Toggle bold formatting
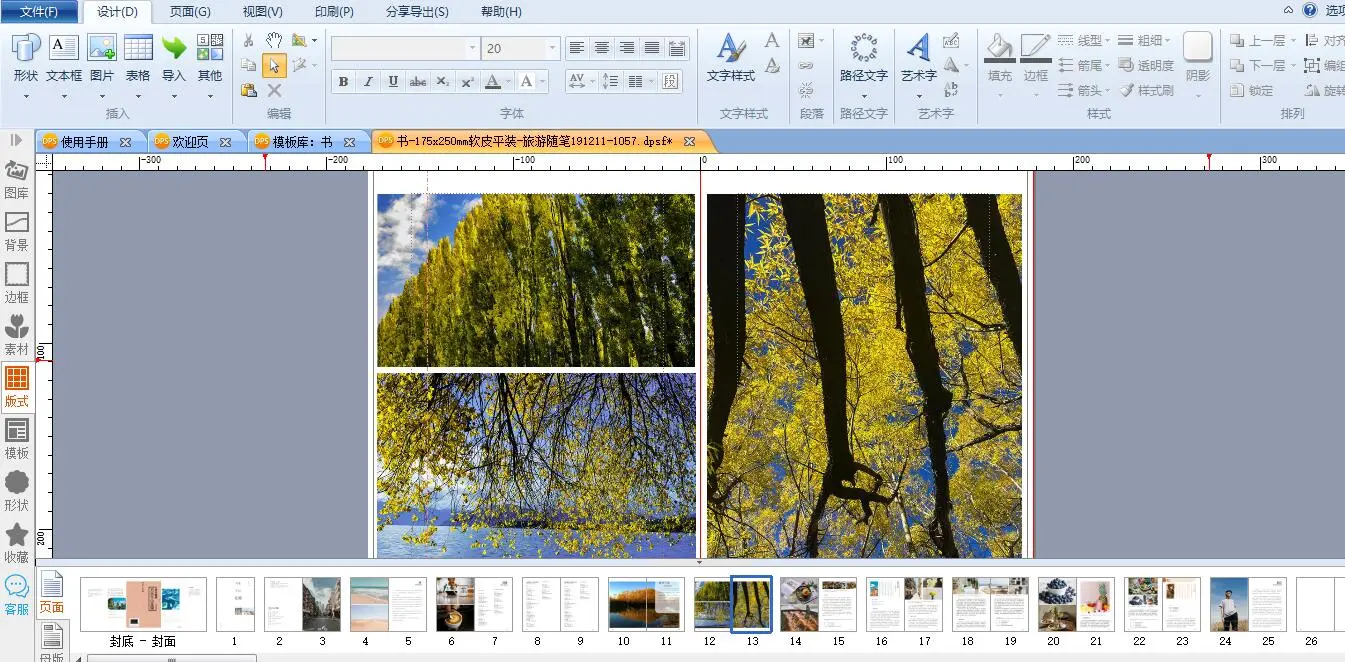Viewport: 1345px width, 662px height. pos(343,82)
